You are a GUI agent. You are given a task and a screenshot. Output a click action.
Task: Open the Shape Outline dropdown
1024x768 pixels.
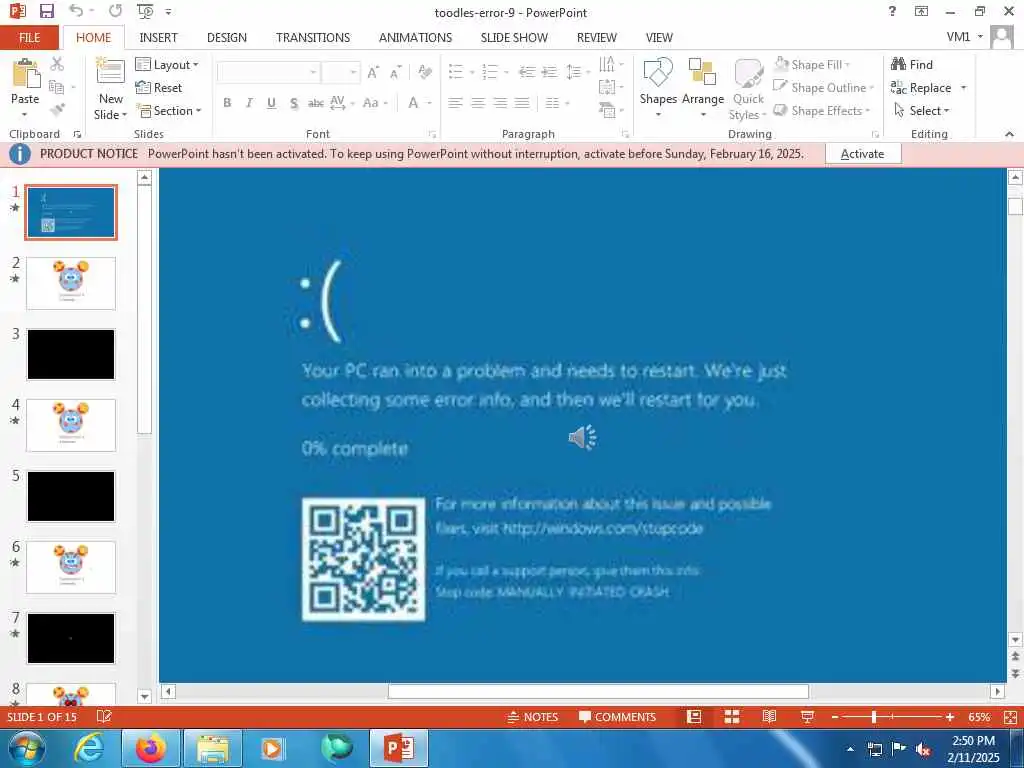[x=824, y=88]
